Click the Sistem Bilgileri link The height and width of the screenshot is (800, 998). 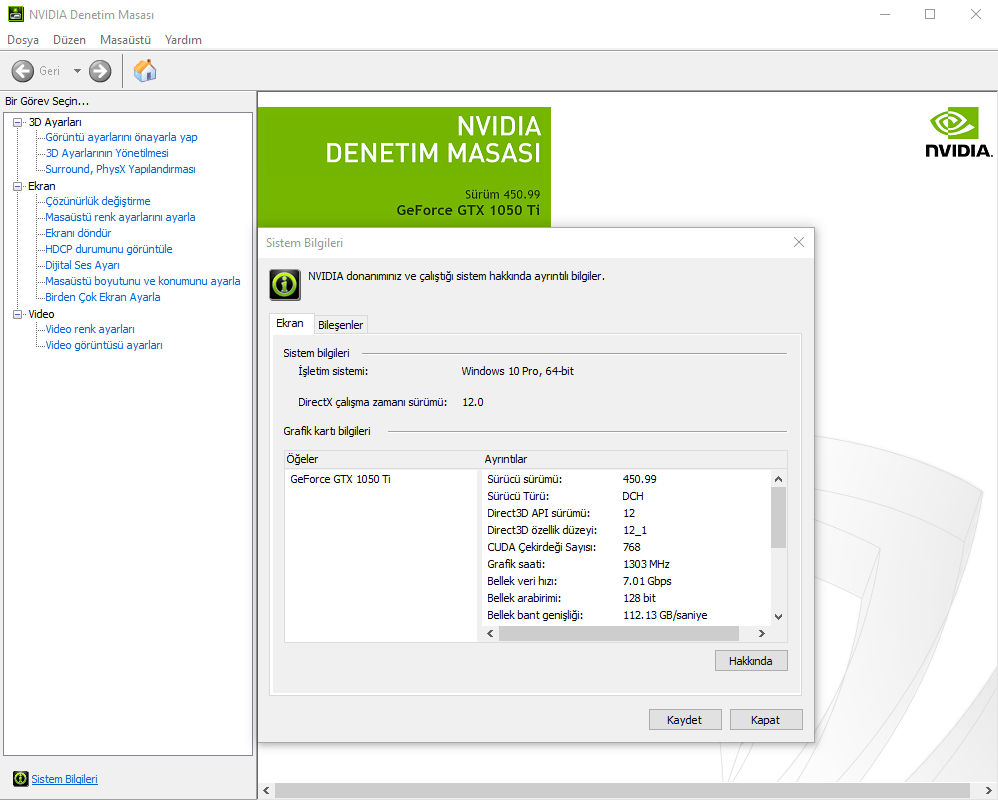tap(64, 779)
